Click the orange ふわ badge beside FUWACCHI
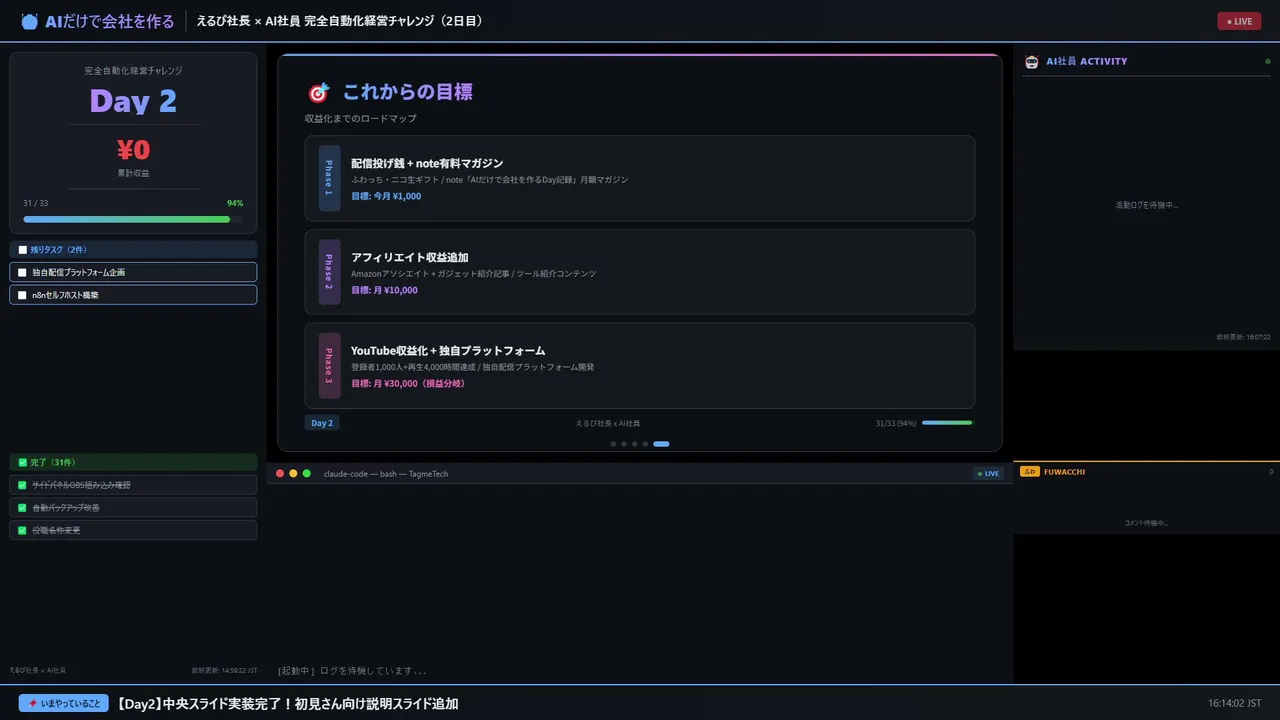This screenshot has width=1280, height=720. click(x=1030, y=471)
